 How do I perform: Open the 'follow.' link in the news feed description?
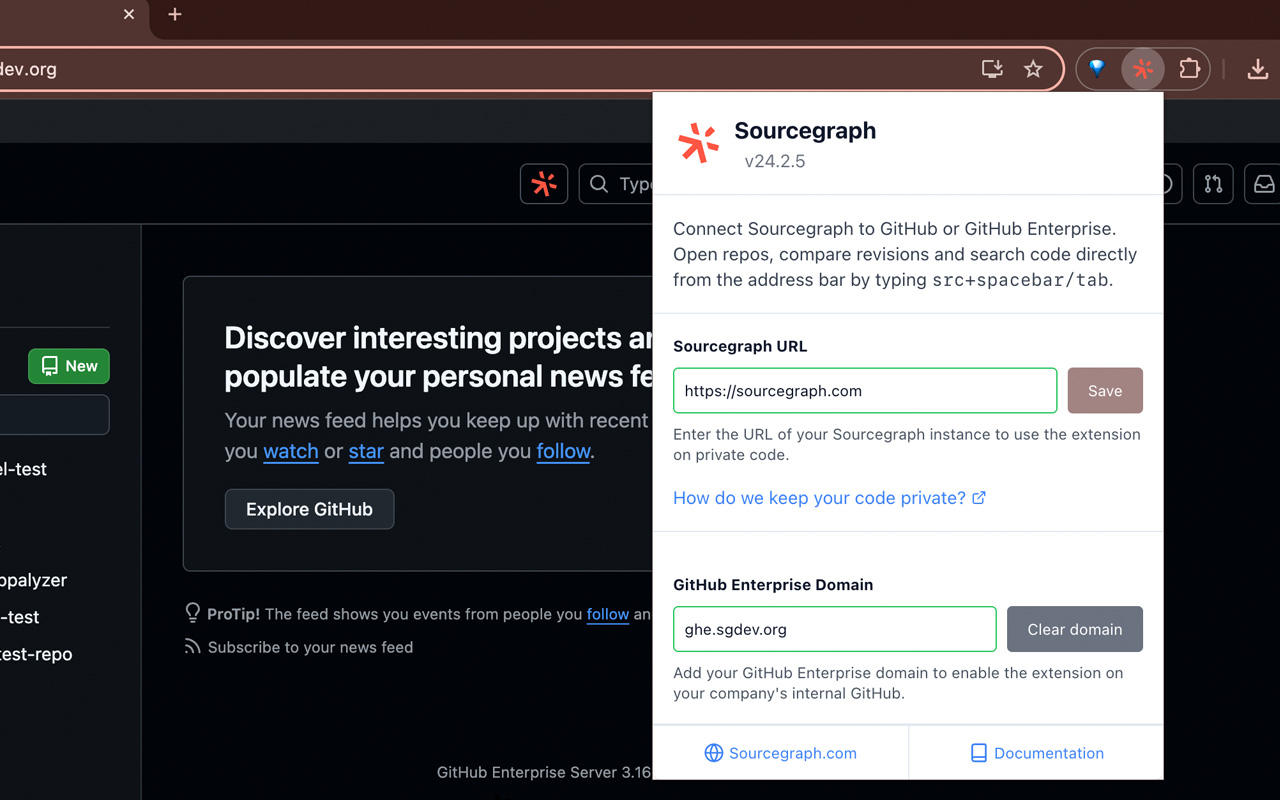click(564, 451)
